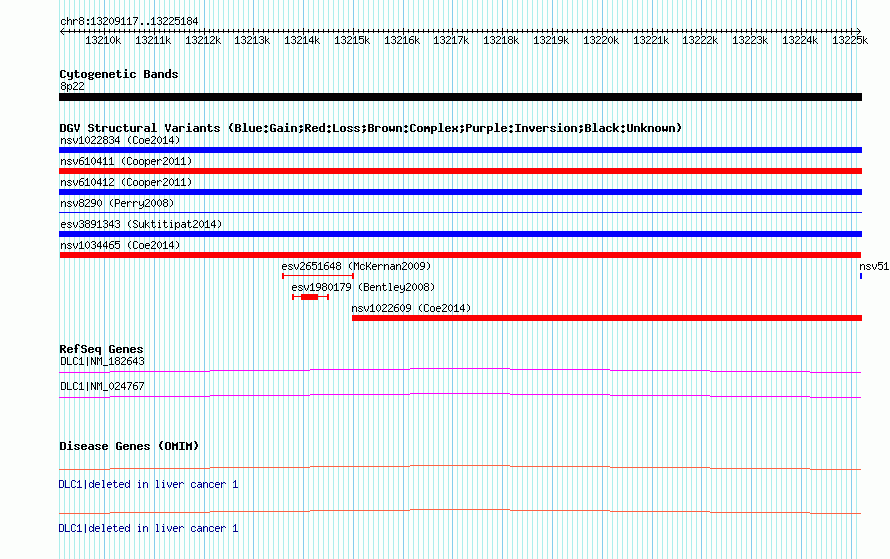The width and height of the screenshot is (890, 559).
Task: Select the red nsv1034465 loss bar
Action: (x=460, y=255)
